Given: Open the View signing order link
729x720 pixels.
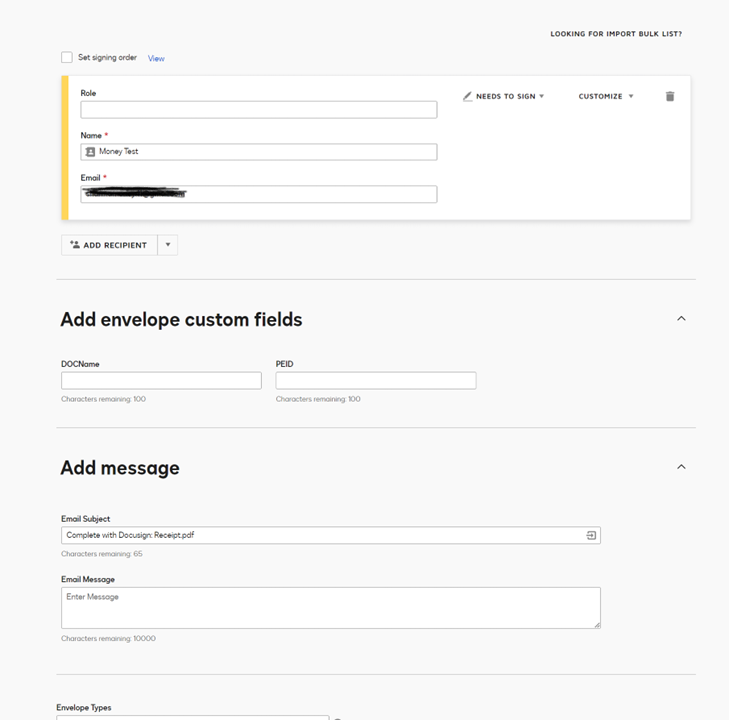Looking at the screenshot, I should click(x=156, y=58).
